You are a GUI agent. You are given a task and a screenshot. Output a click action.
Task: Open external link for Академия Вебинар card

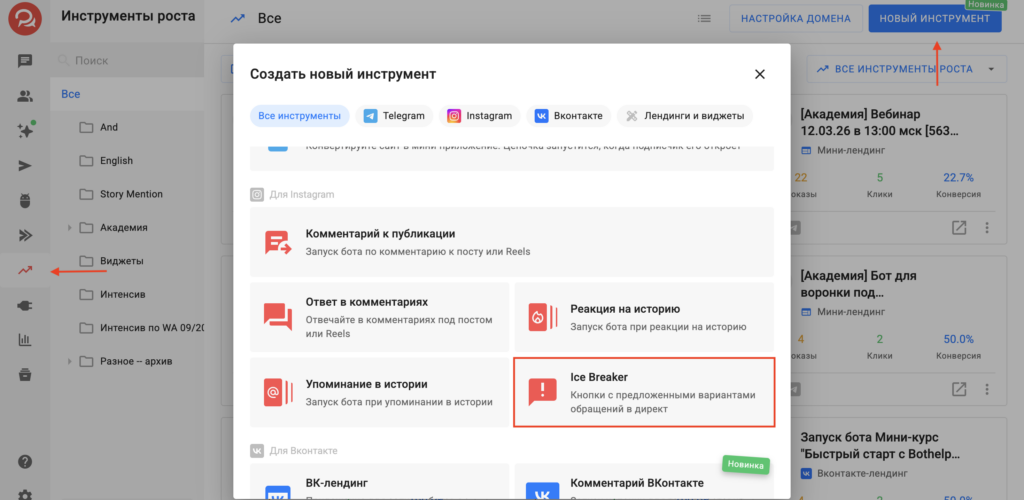tap(959, 228)
